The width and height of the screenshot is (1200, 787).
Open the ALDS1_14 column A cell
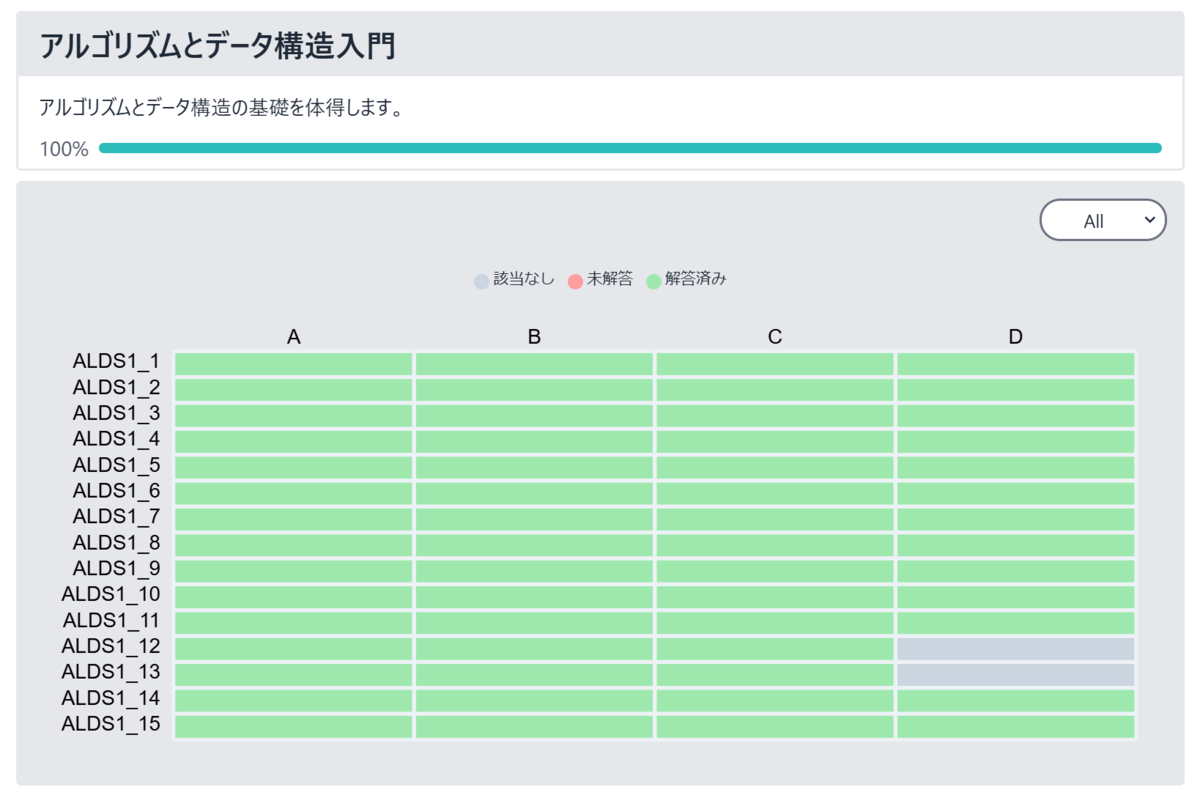click(294, 701)
